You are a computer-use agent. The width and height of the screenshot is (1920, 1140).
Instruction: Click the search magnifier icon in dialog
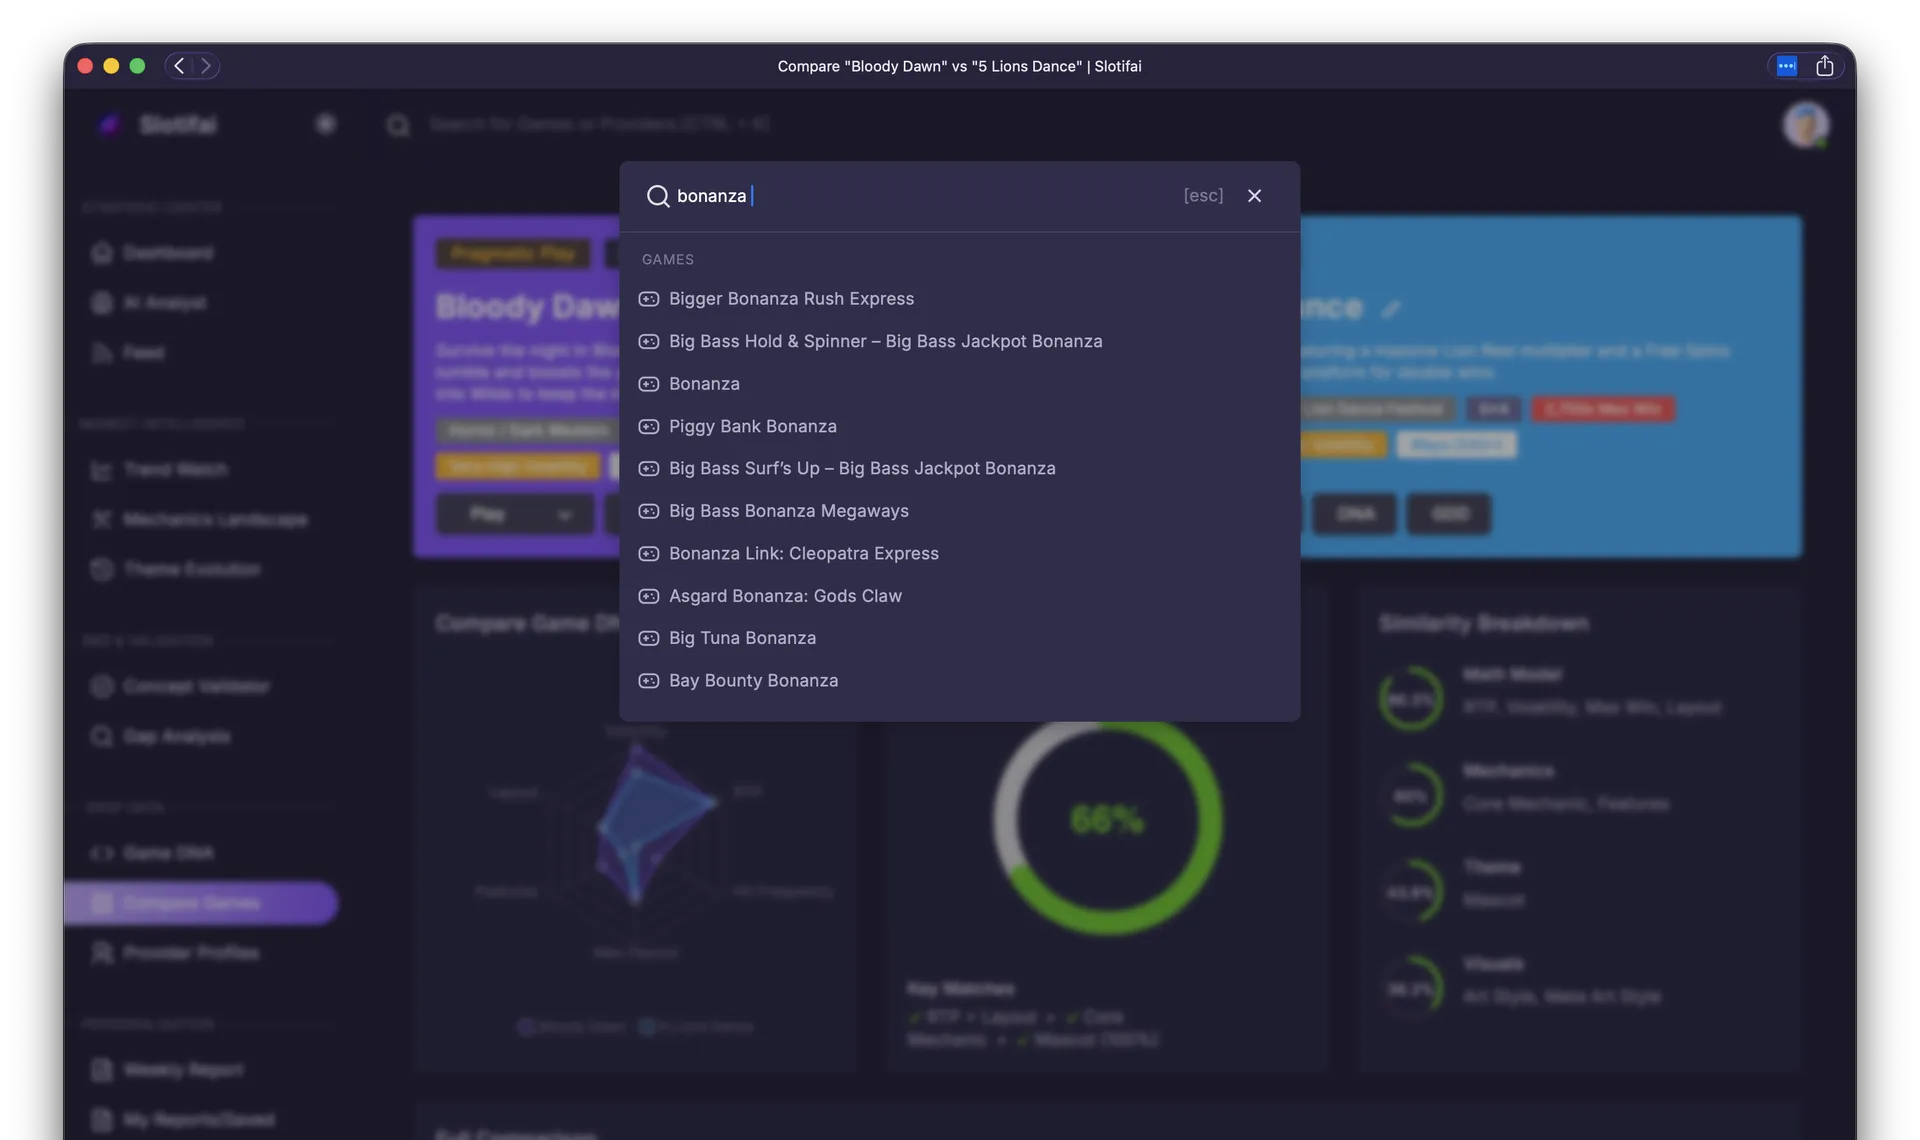[657, 196]
